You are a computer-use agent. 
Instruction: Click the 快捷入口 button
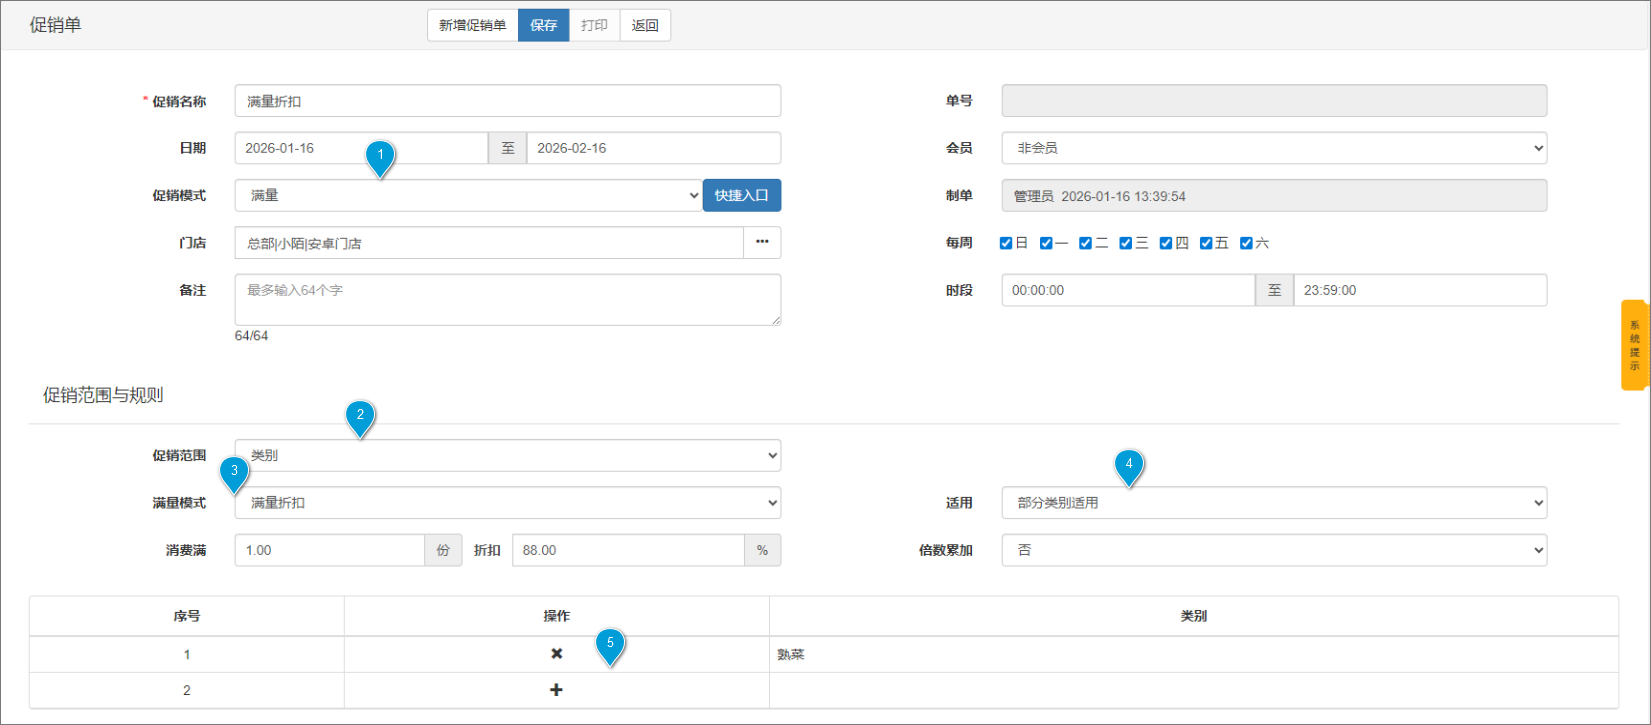741,196
